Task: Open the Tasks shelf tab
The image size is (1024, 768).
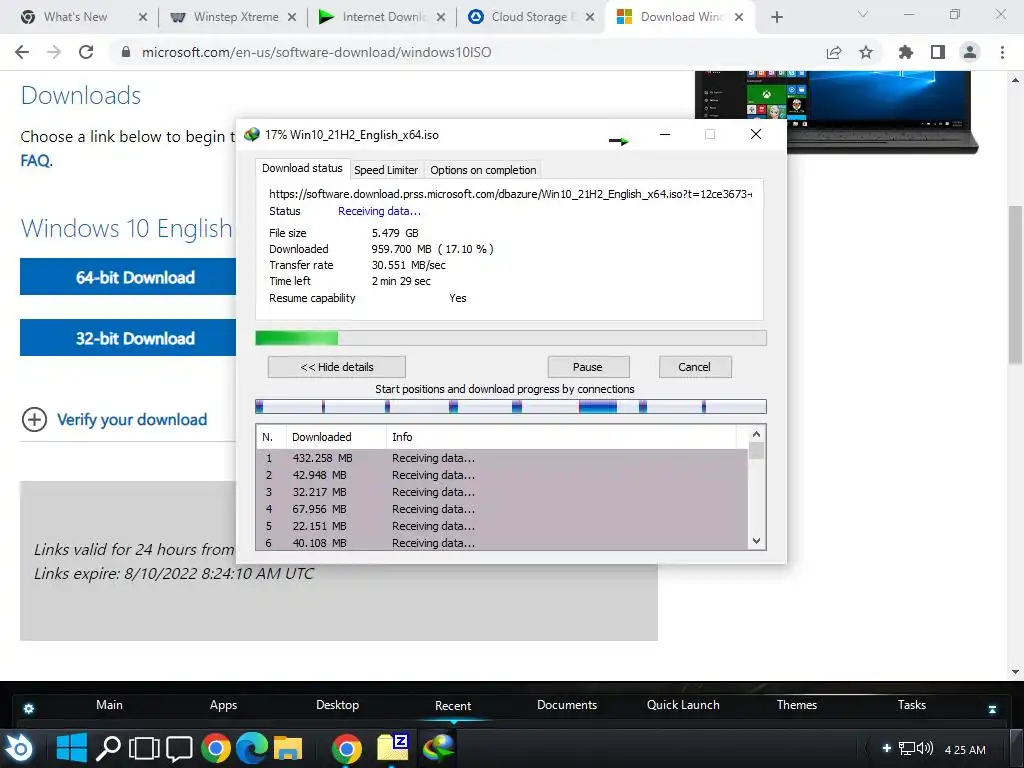Action: point(912,705)
